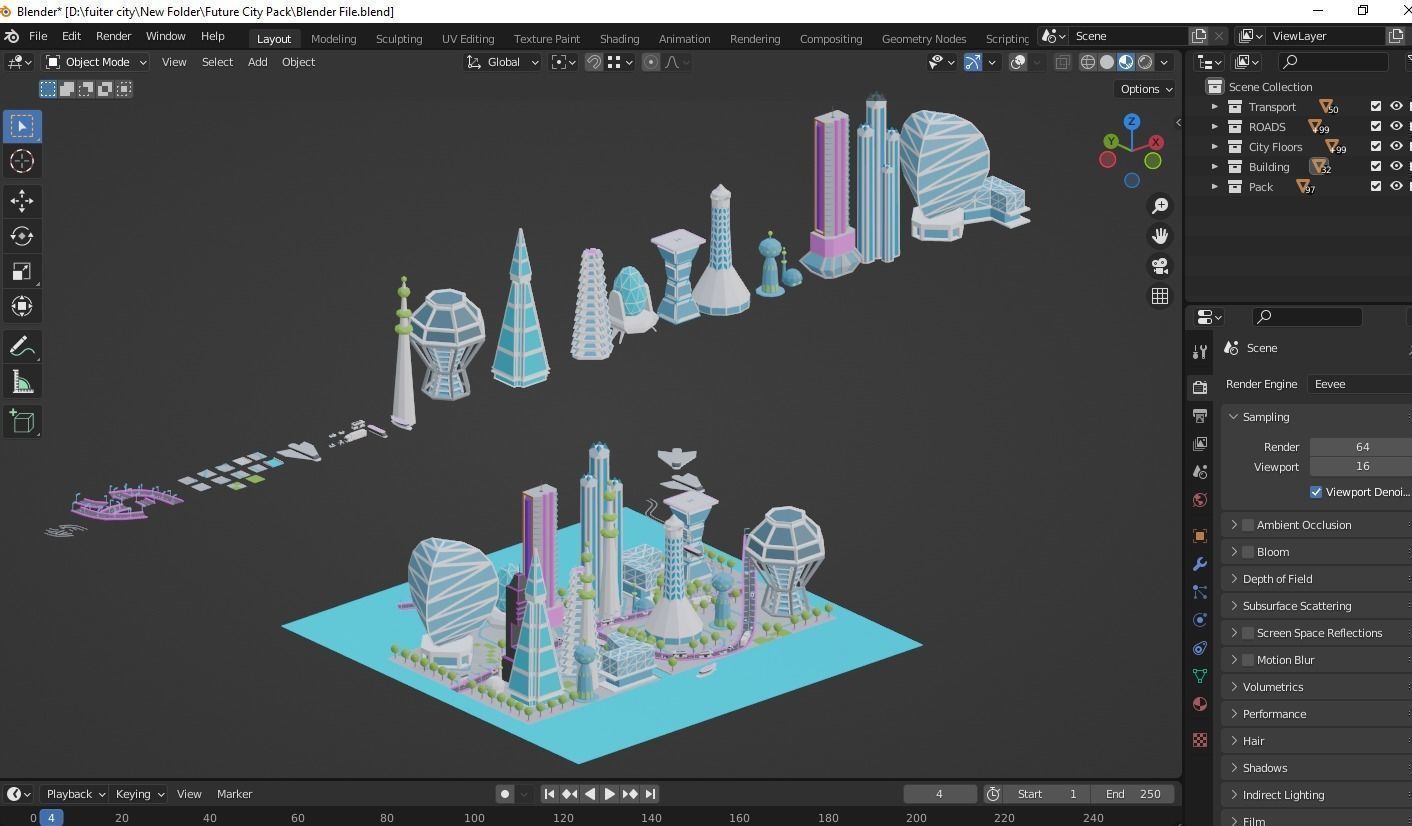Screen dimensions: 1412x826
Task: Switch to wireframe viewport shading
Action: [x=1088, y=62]
